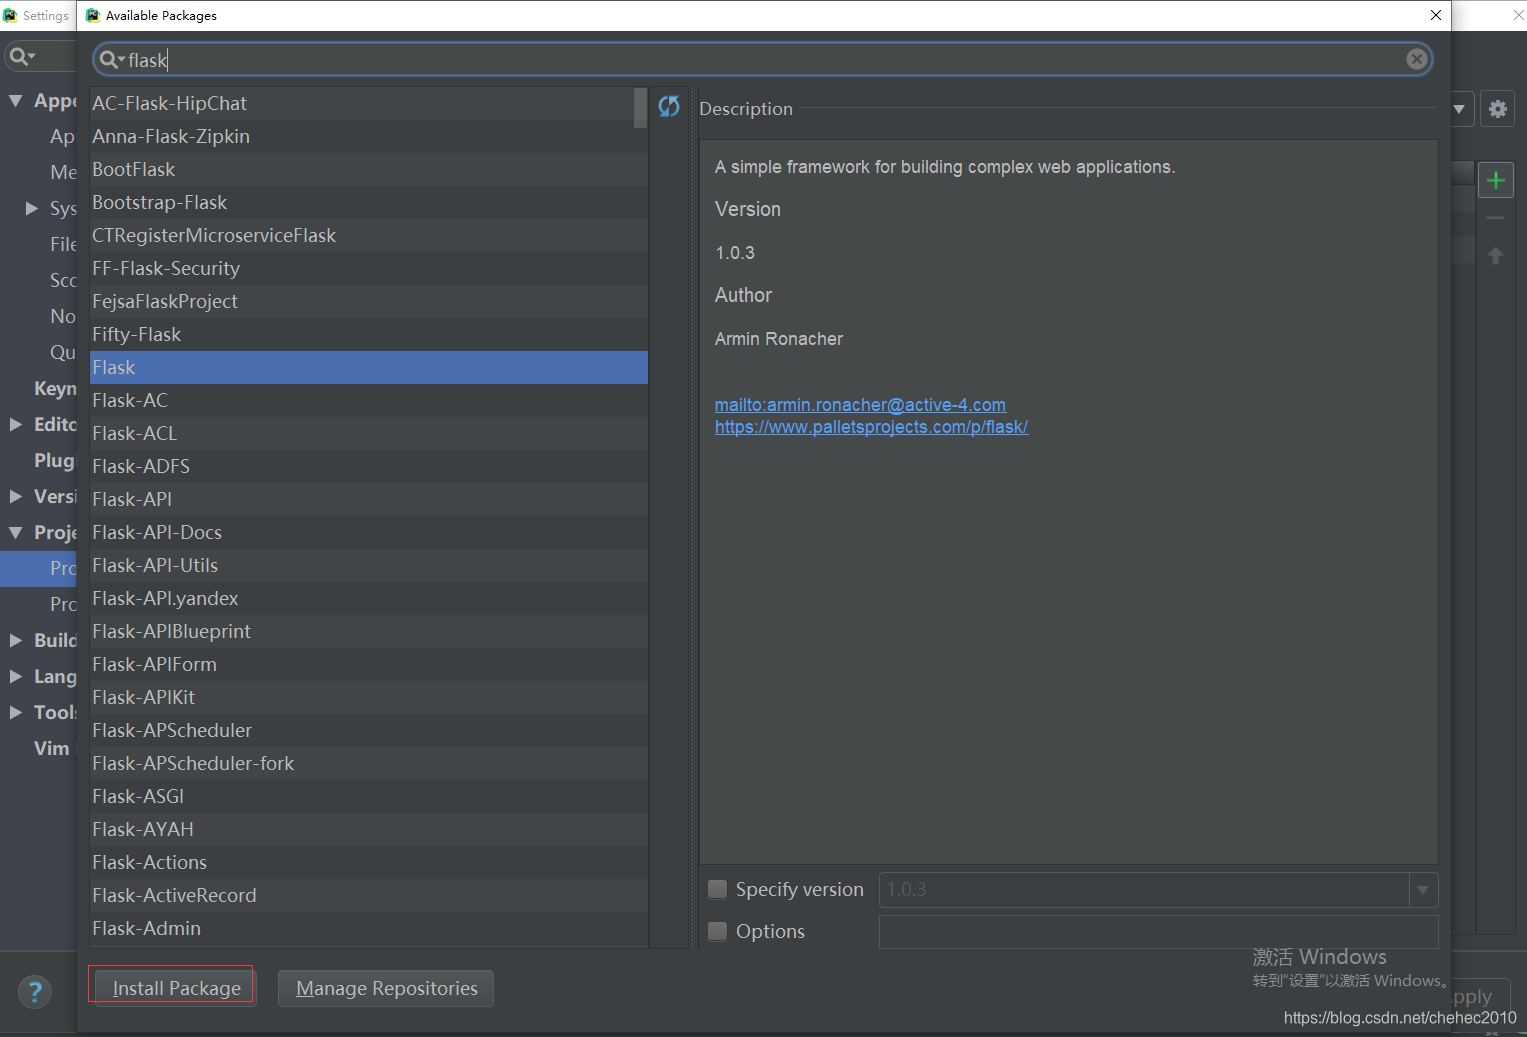This screenshot has height=1037, width=1527.
Task: Select the Flask-APScheduler package row
Action: [x=369, y=730]
